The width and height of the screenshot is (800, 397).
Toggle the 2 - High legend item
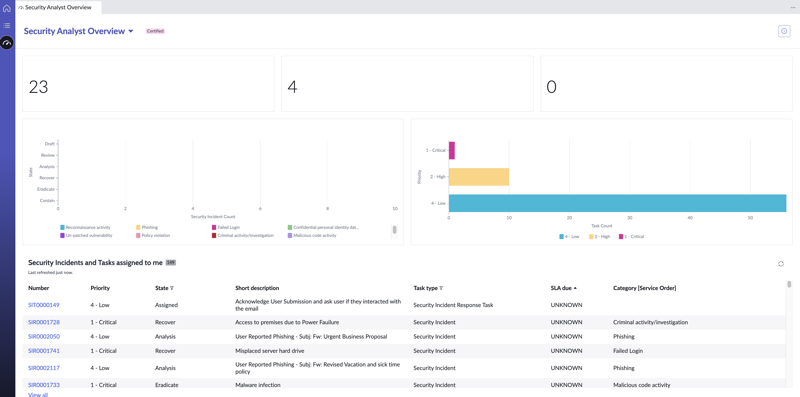coord(599,237)
